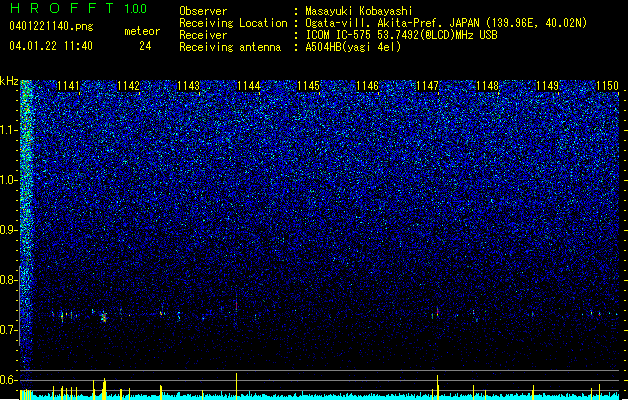629x400 pixels.
Task: Click the tall yellow intensity spike below 1147
Action: [438, 388]
